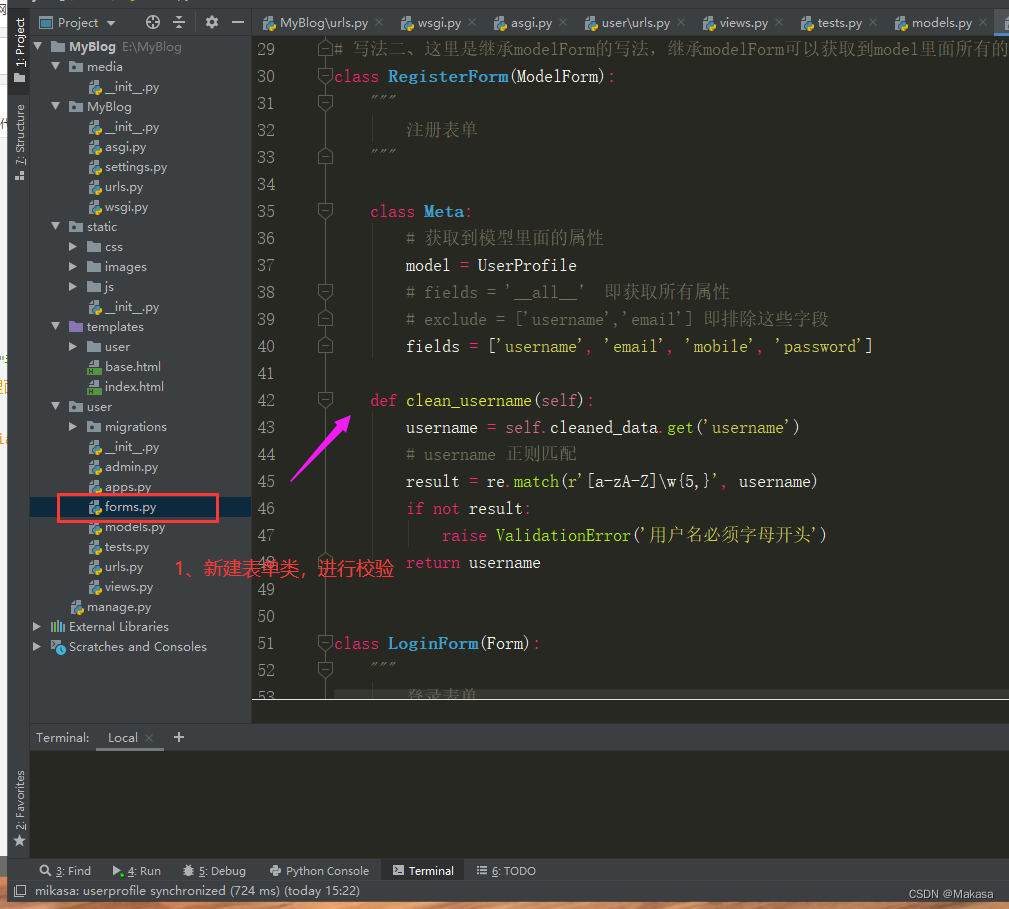Select manage.py file
Image resolution: width=1009 pixels, height=909 pixels.
coord(111,607)
